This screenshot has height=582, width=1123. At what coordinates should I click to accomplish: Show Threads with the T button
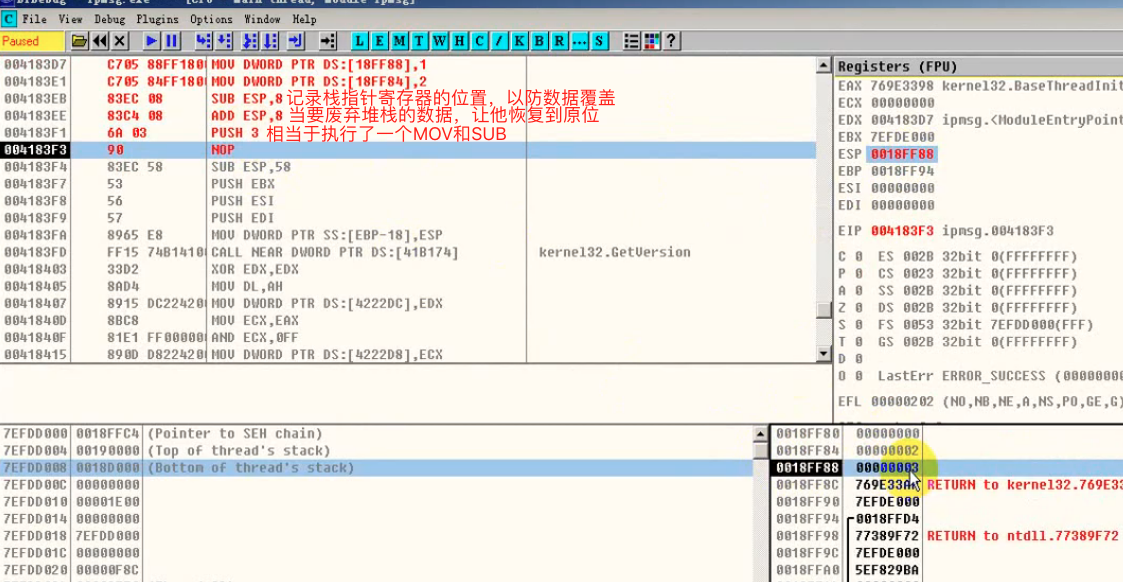(x=420, y=41)
